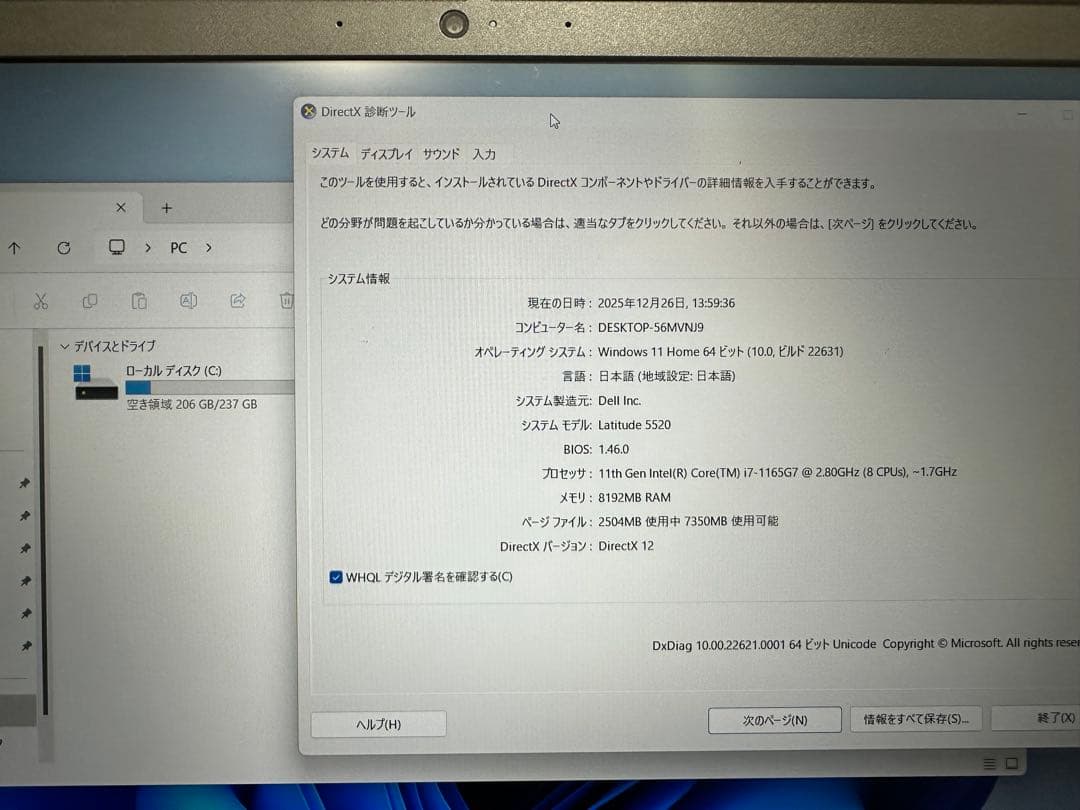Click the chevron after the desktop breadcrumb icon
The image size is (1080, 810).
tap(148, 247)
